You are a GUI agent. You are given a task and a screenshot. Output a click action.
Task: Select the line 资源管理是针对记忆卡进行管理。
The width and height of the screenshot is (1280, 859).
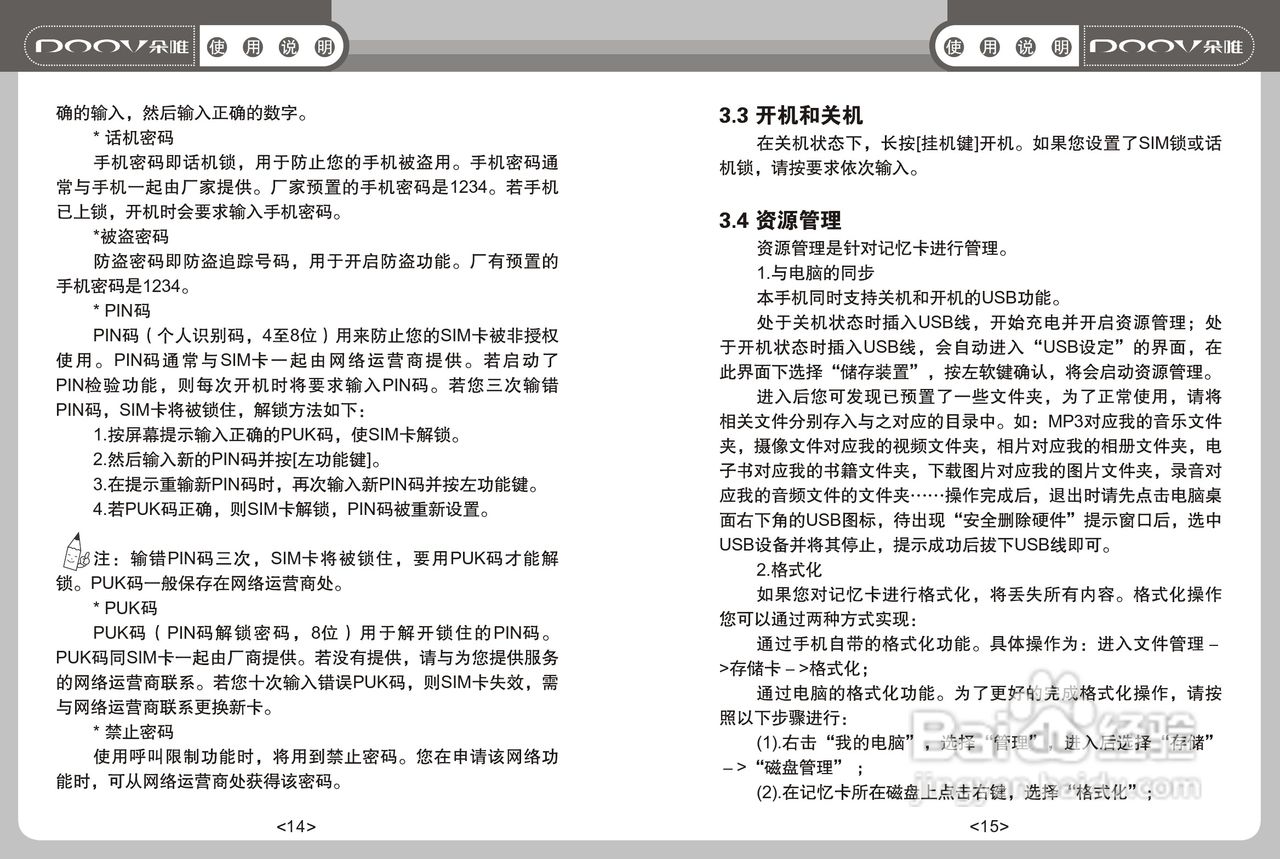883,248
